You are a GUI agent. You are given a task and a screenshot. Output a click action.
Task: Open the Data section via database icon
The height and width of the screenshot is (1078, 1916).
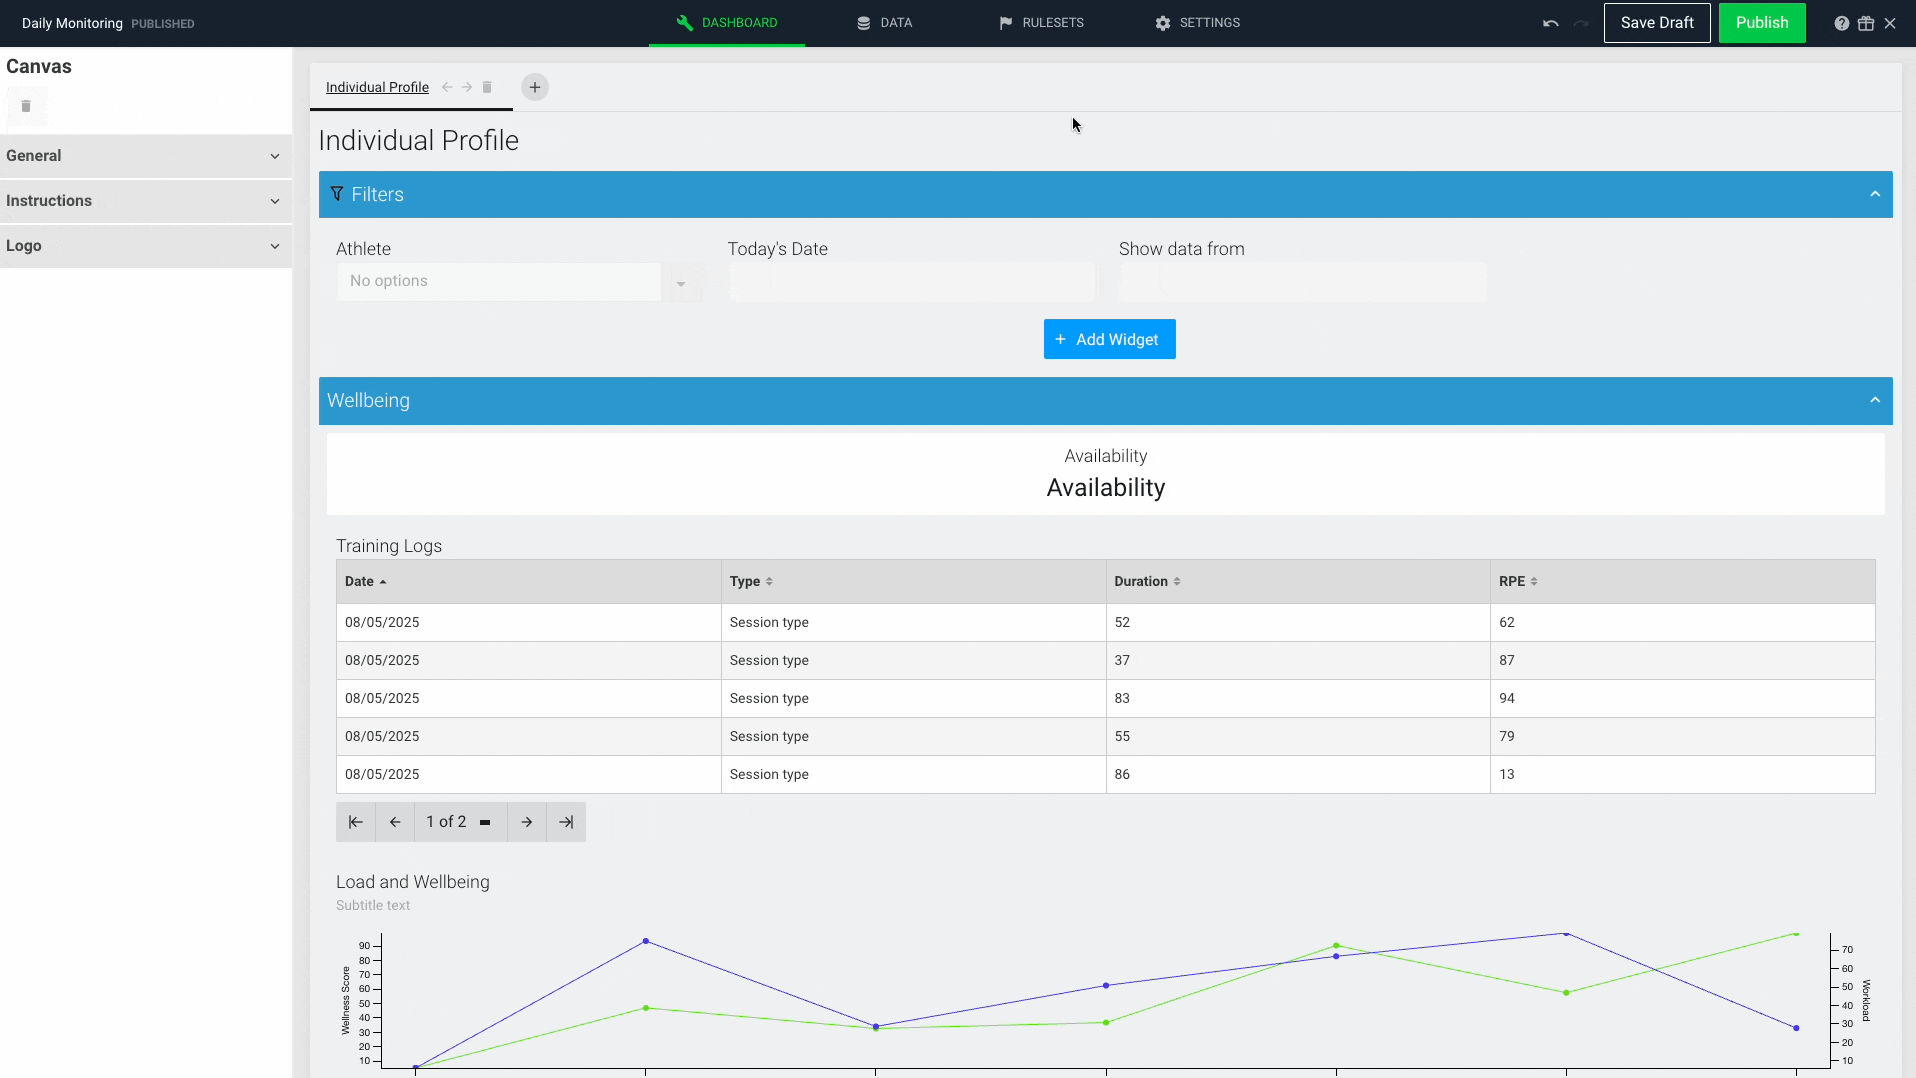[862, 22]
